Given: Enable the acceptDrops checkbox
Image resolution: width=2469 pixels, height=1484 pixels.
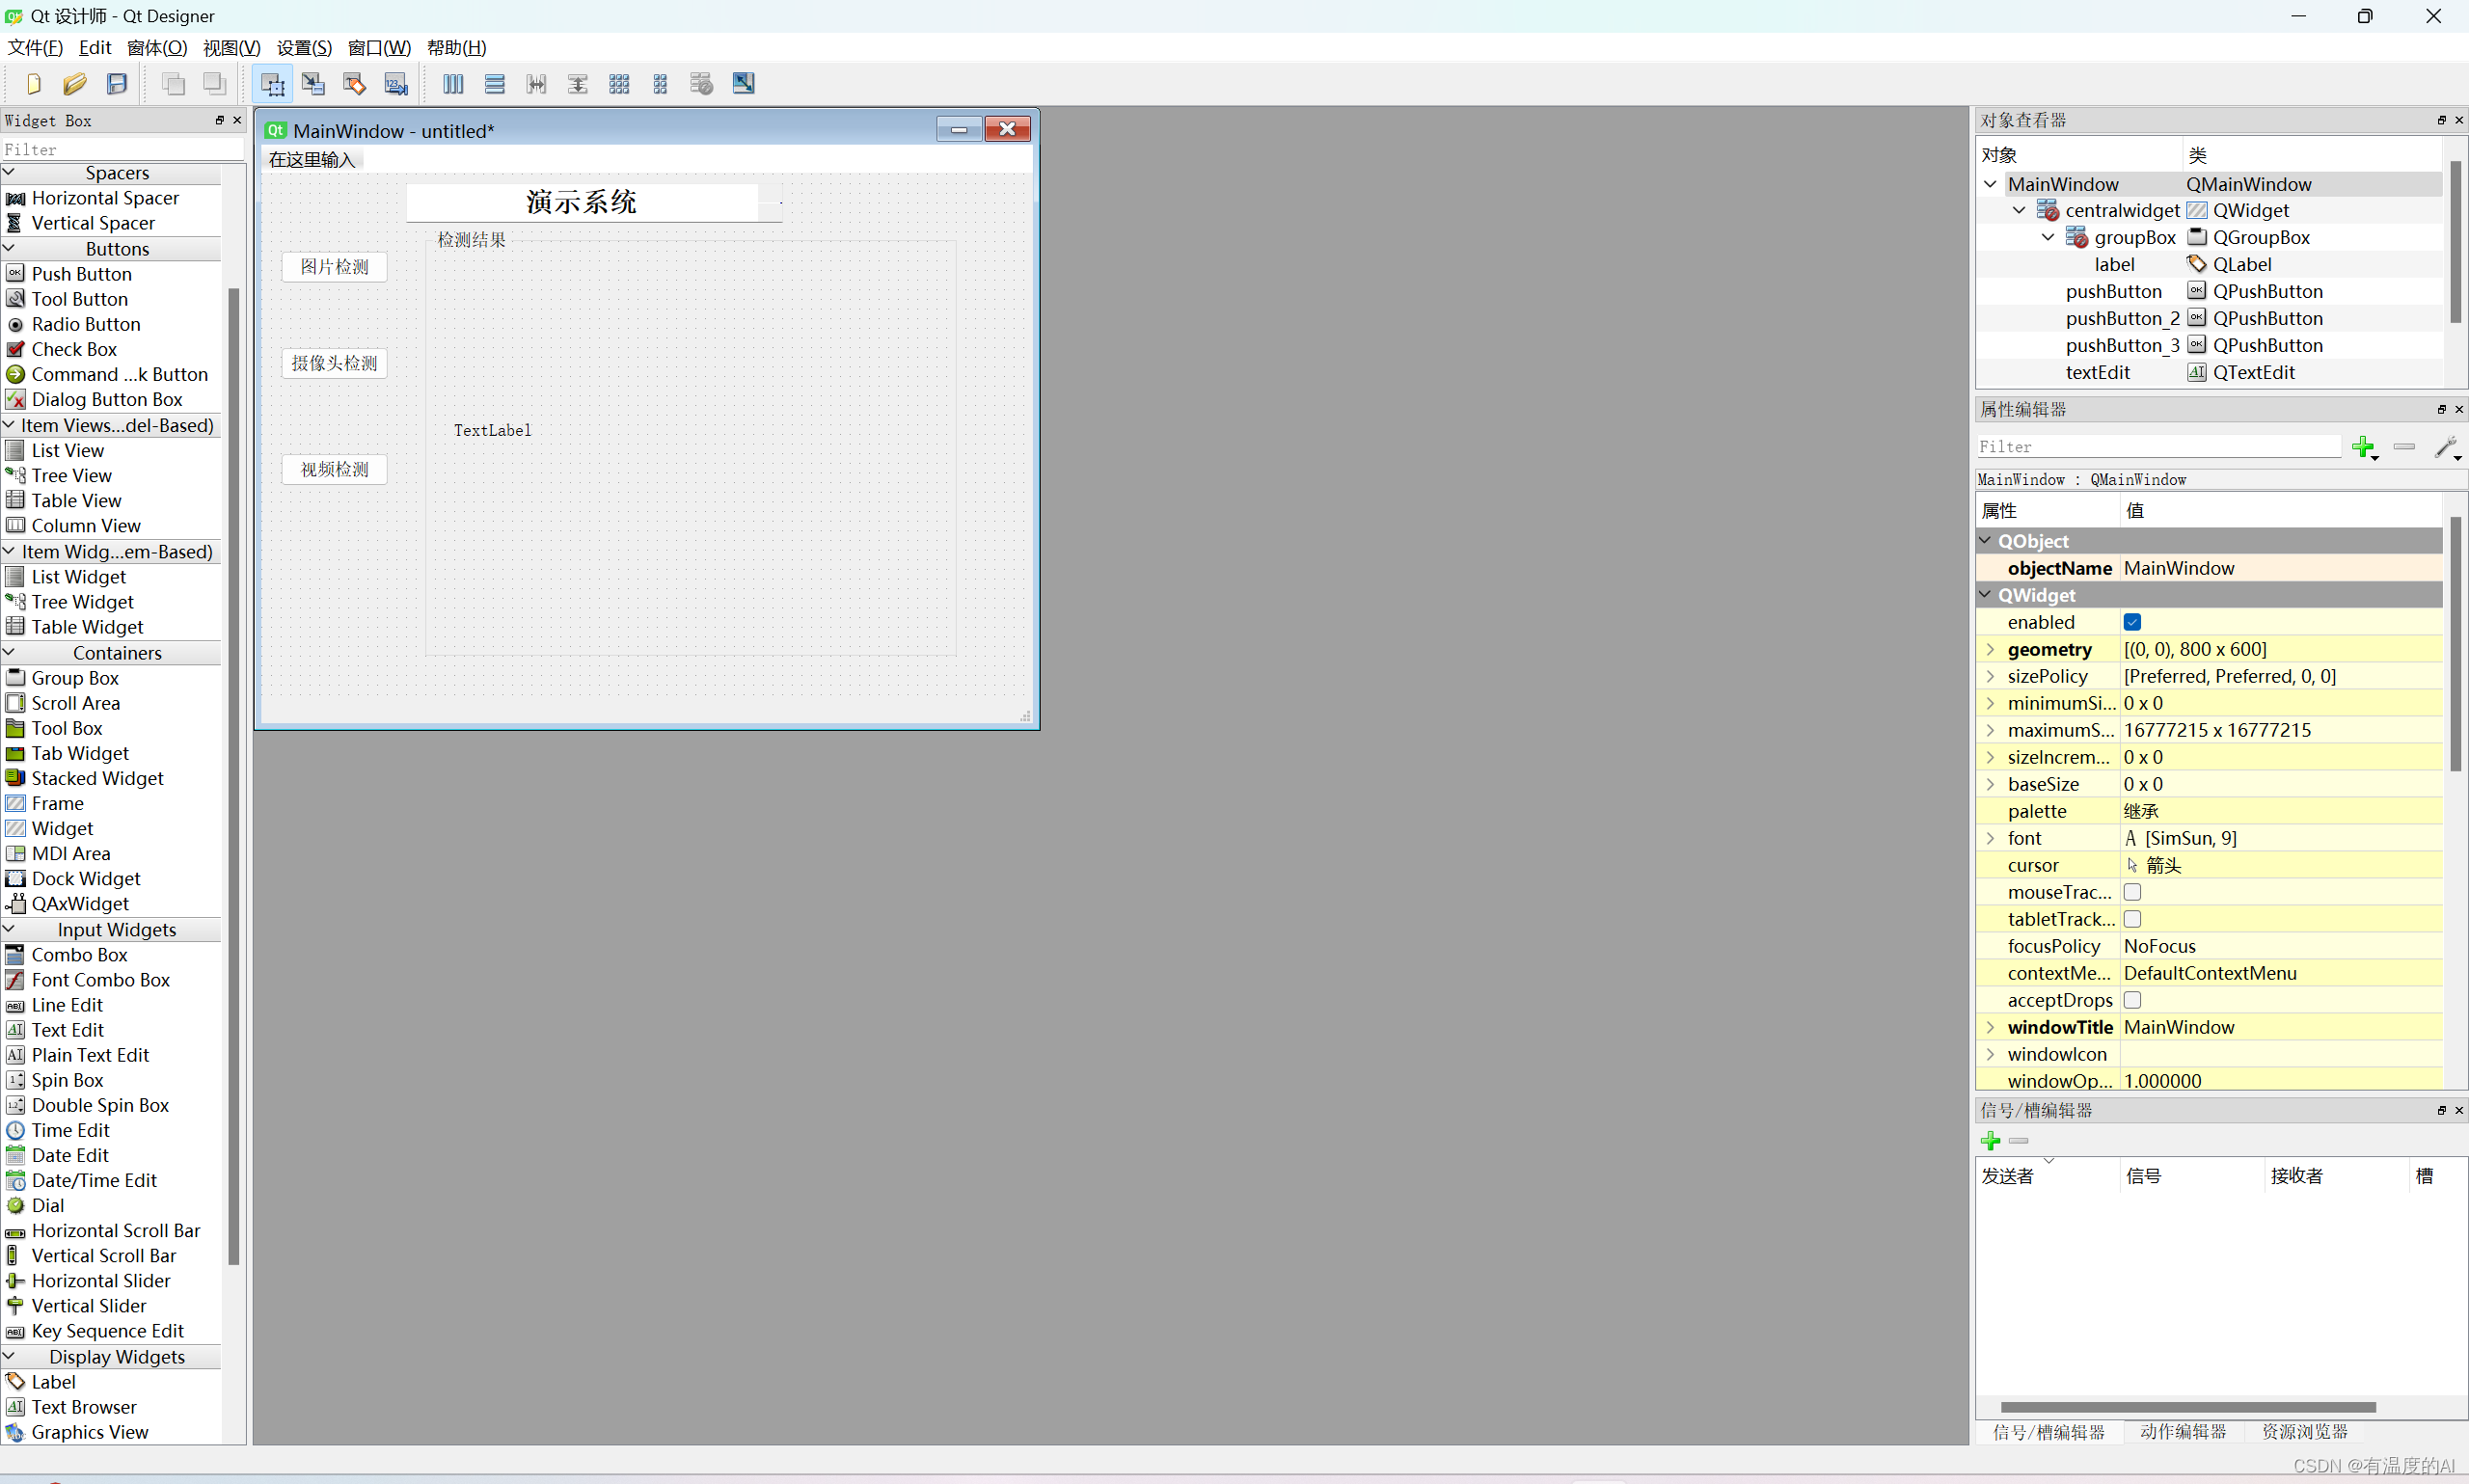Looking at the screenshot, I should (2132, 1000).
